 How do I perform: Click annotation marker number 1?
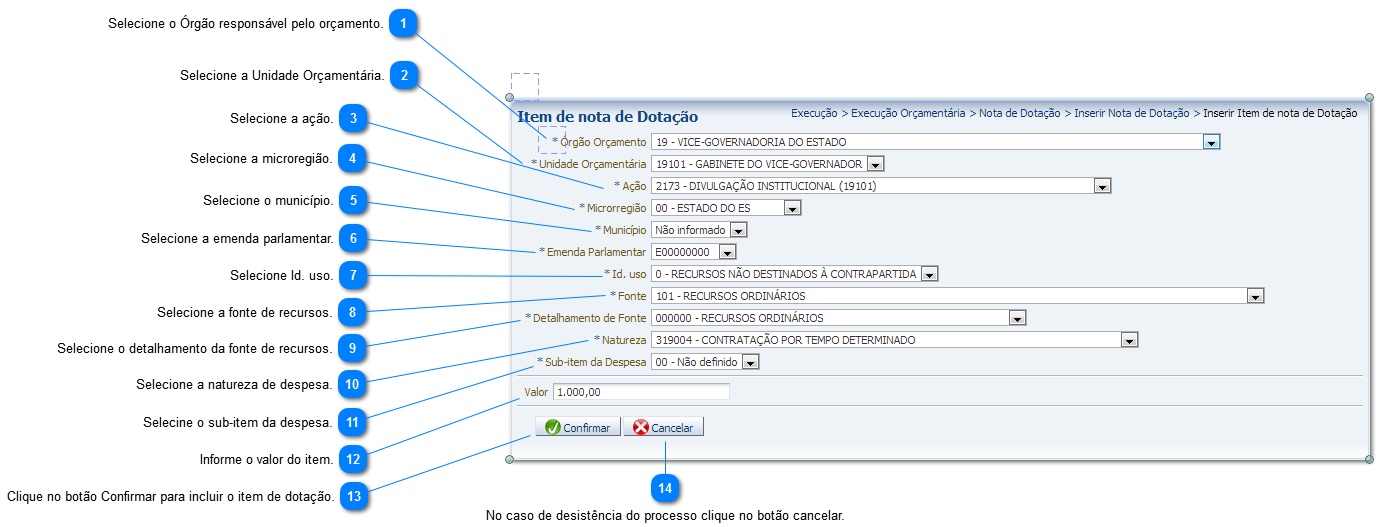tap(402, 24)
